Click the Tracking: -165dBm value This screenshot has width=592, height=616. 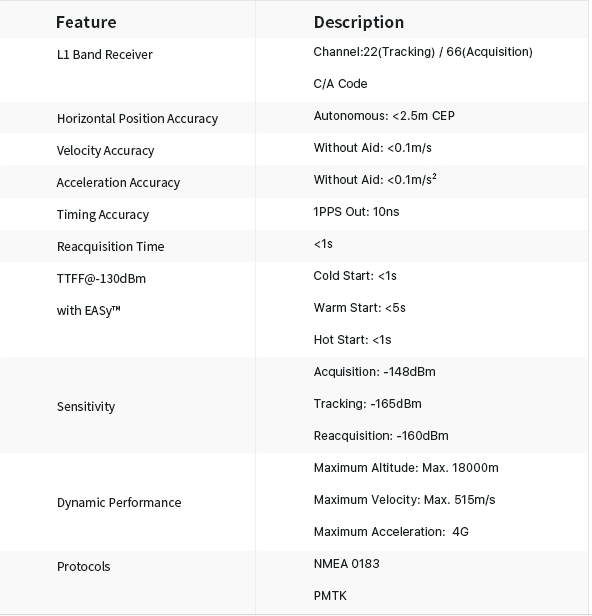(x=367, y=404)
